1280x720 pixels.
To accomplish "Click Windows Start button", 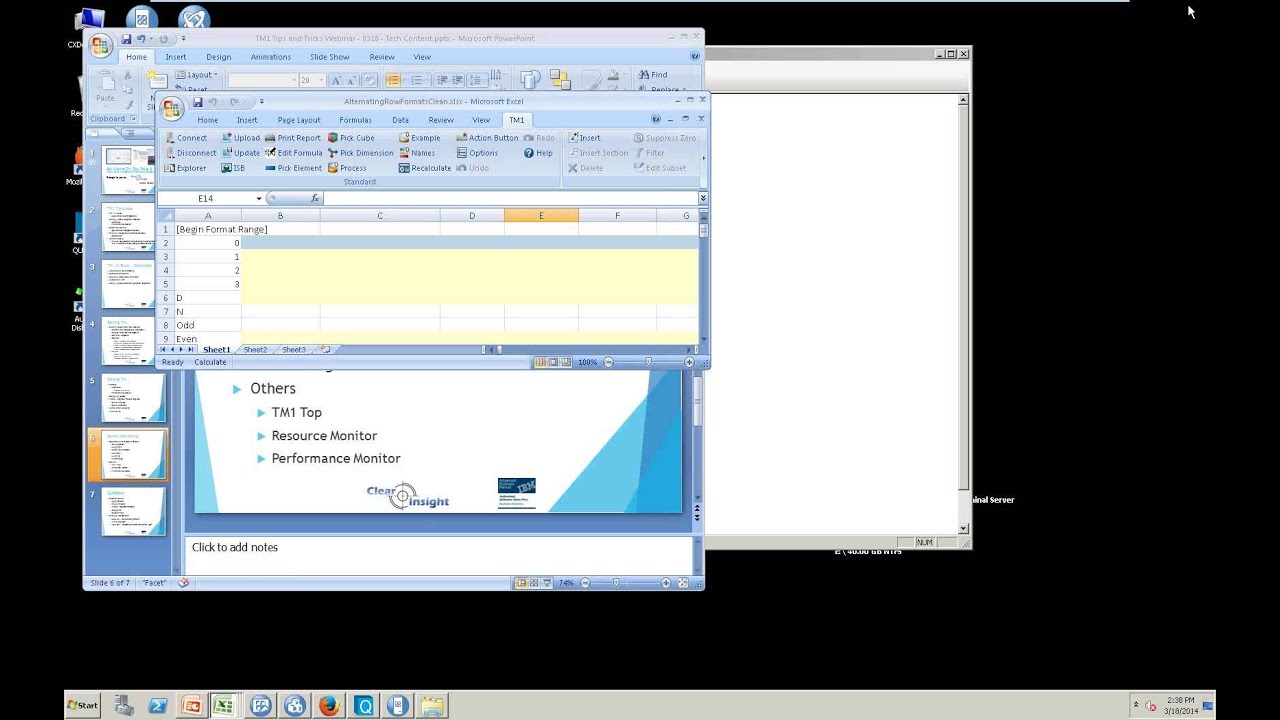I will point(82,705).
